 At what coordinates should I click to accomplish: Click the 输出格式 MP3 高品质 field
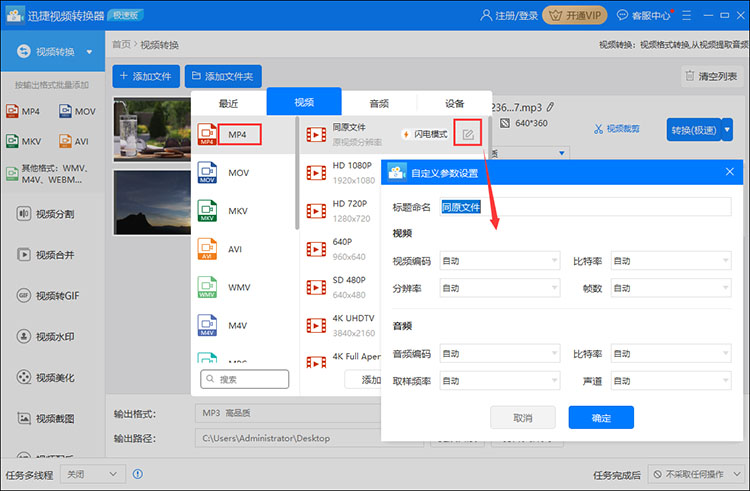(x=287, y=413)
